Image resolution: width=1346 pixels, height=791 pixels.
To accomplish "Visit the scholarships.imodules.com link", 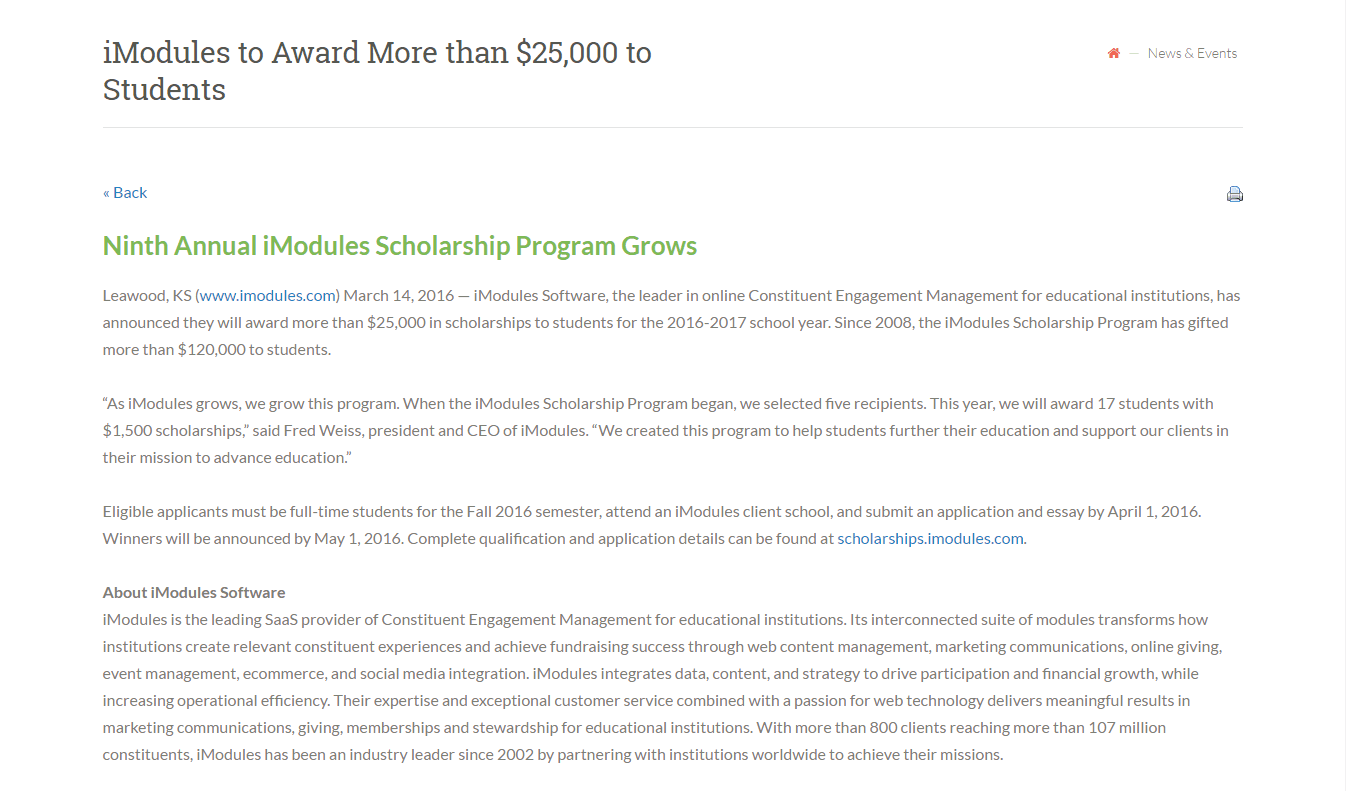I will coord(930,538).
